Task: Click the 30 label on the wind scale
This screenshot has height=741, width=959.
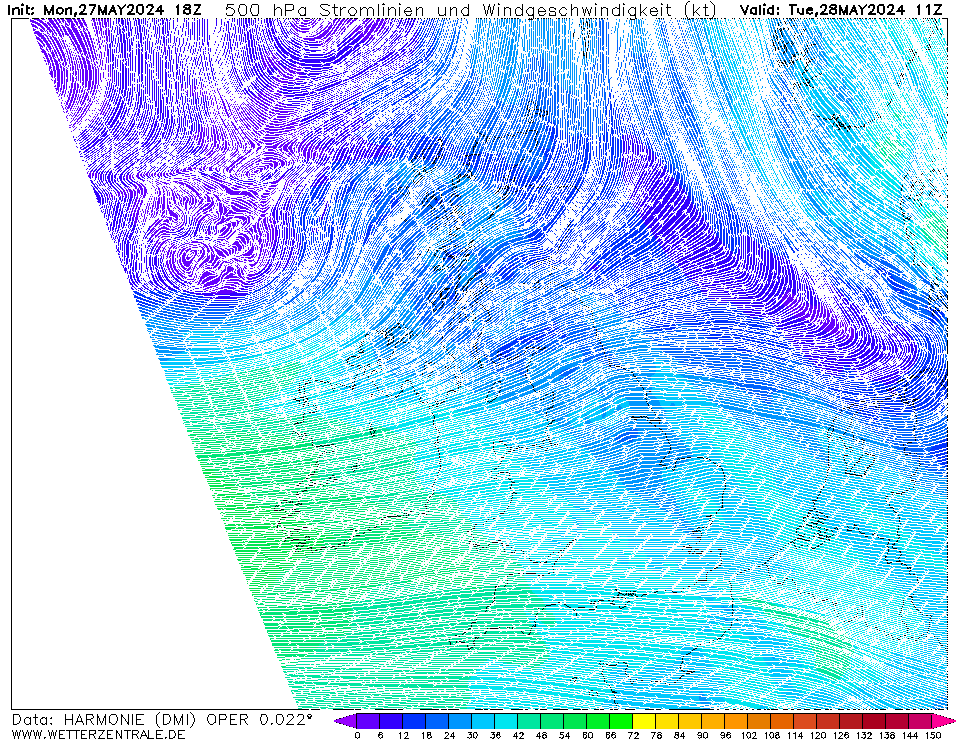Action: 472,735
